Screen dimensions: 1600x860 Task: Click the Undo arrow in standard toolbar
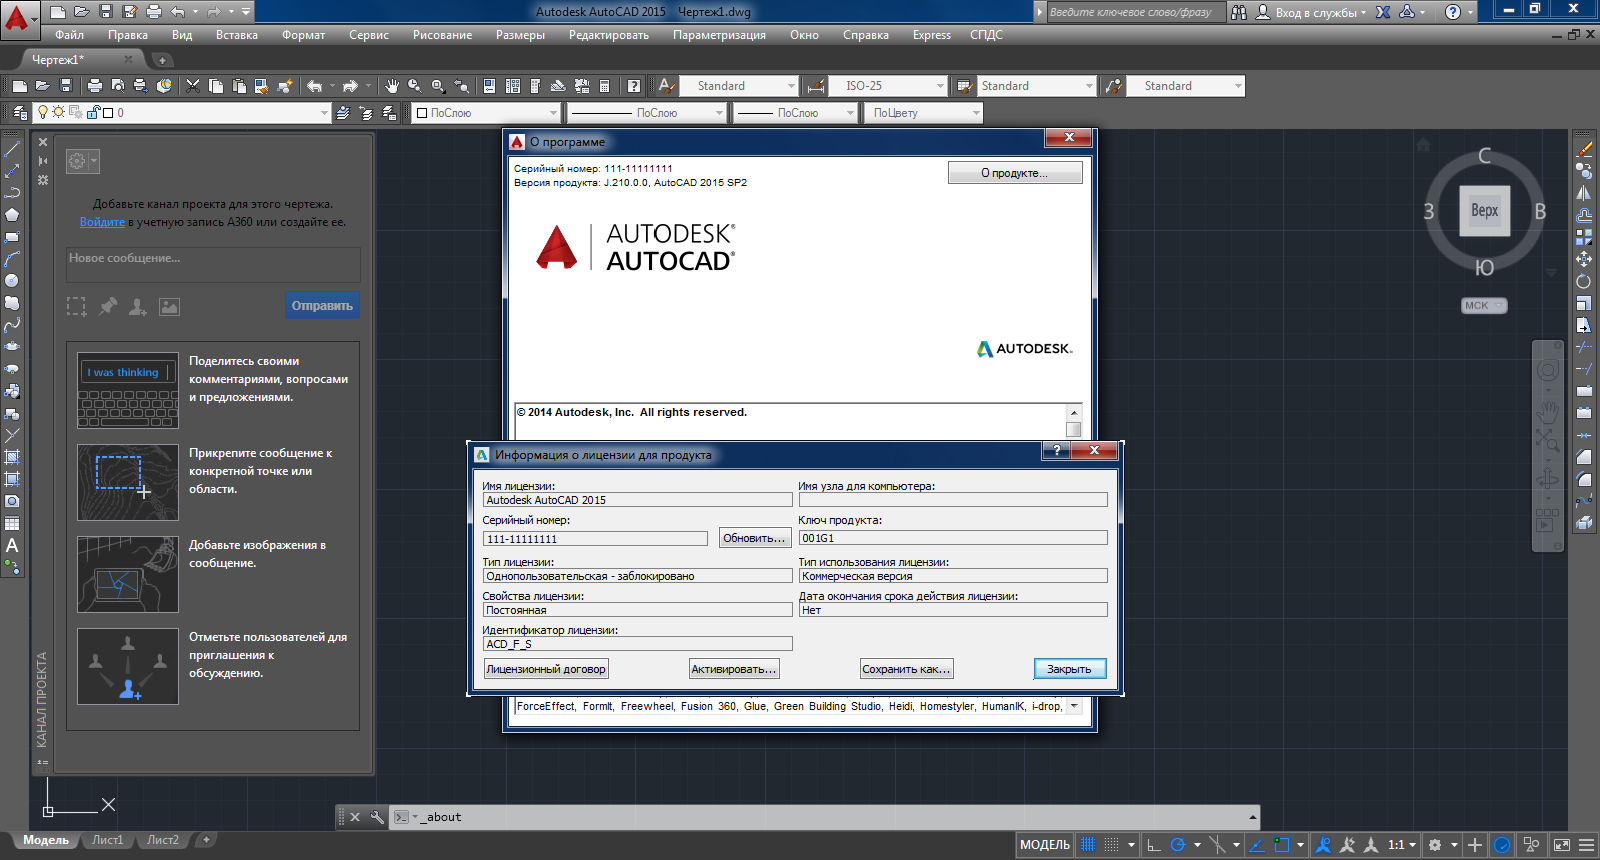click(x=315, y=86)
